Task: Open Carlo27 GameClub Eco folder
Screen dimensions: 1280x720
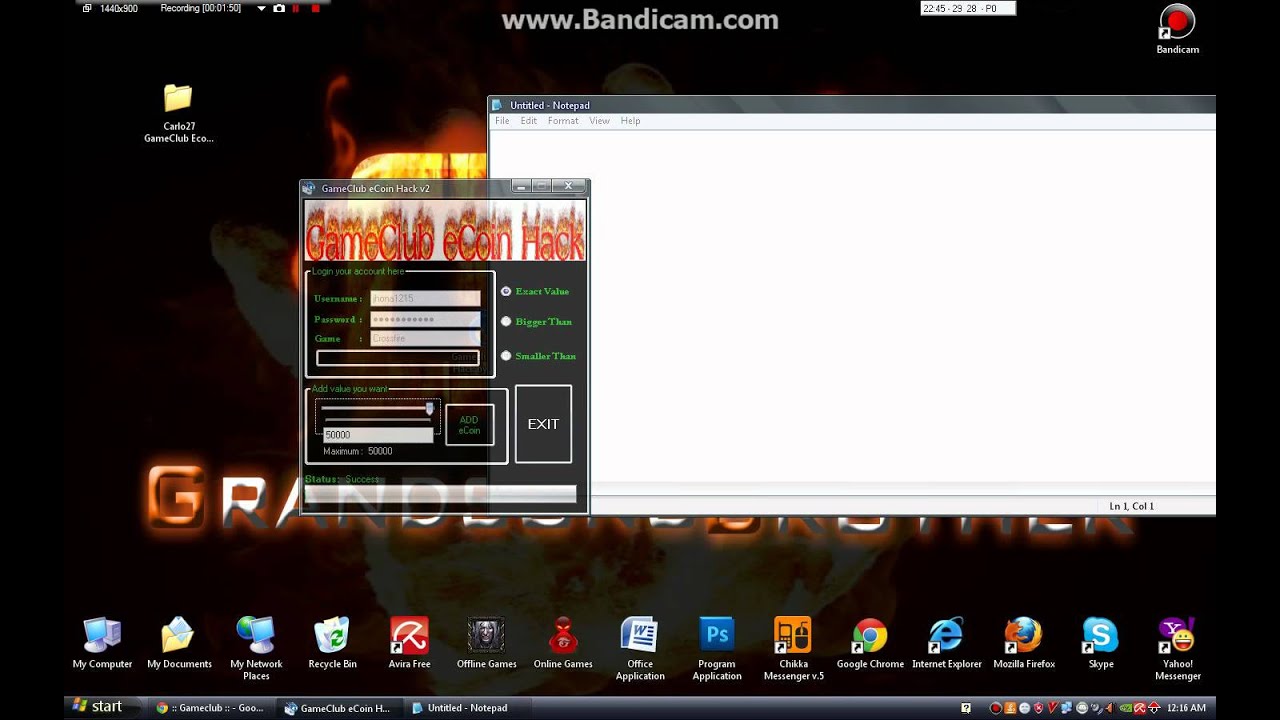Action: point(178,113)
